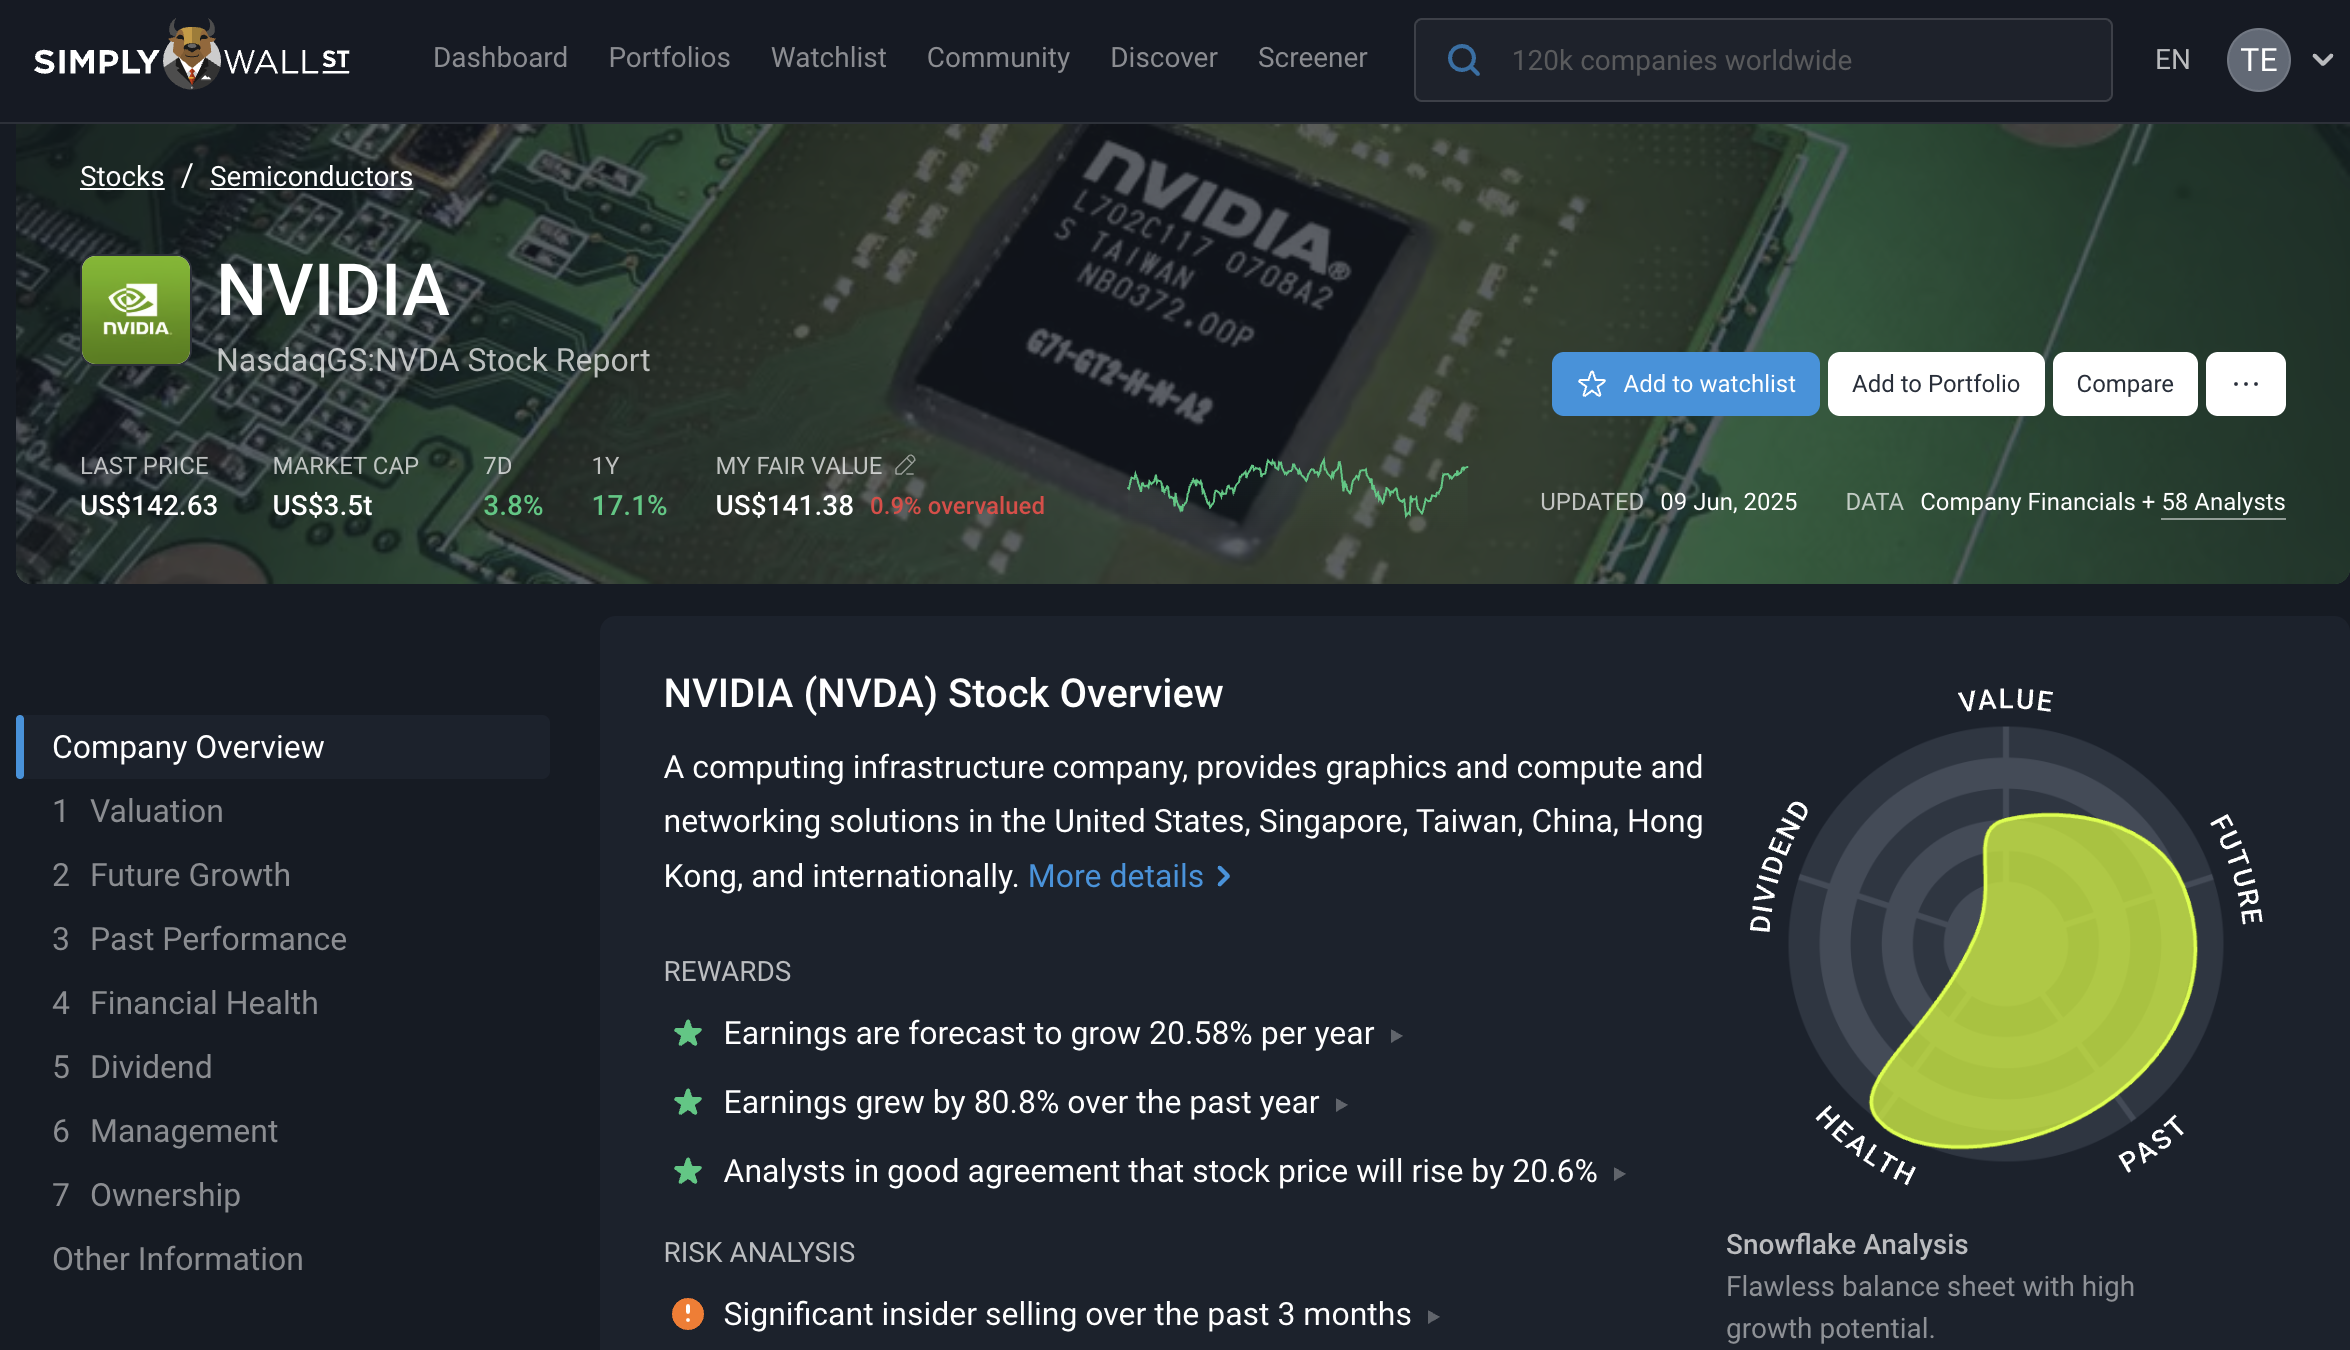Expand earnings forecast 20.58% reward arrow
Screen dimensions: 2350x1350
click(x=1397, y=1036)
